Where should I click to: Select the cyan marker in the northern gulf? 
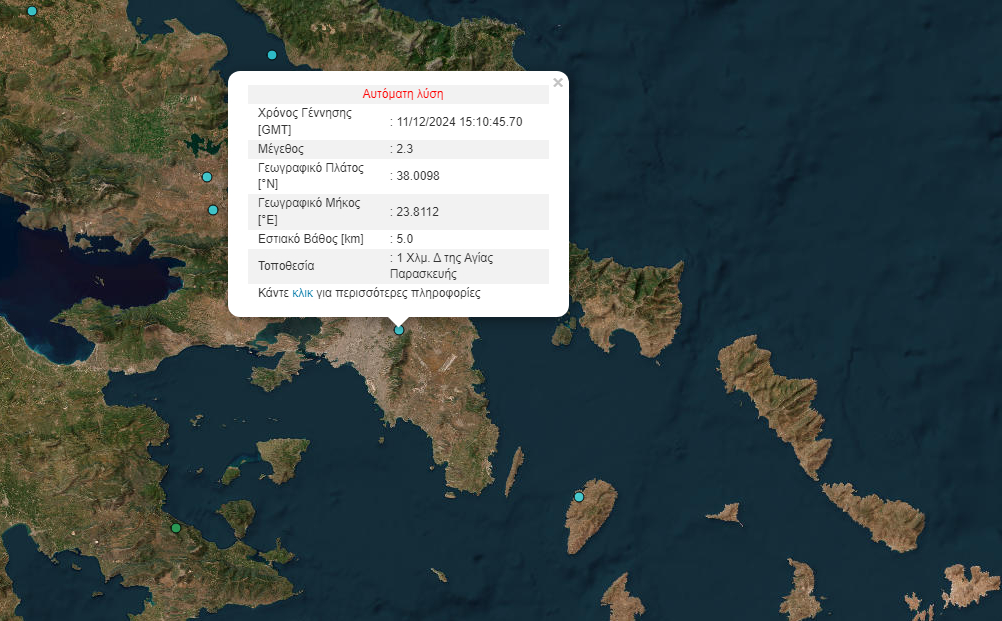coord(272,55)
